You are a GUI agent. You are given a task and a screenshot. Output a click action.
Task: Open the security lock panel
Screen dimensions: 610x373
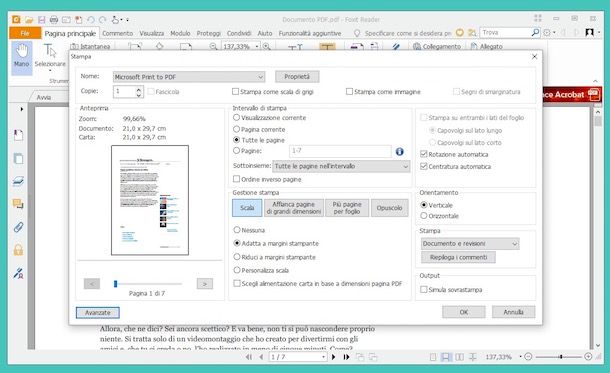18,250
